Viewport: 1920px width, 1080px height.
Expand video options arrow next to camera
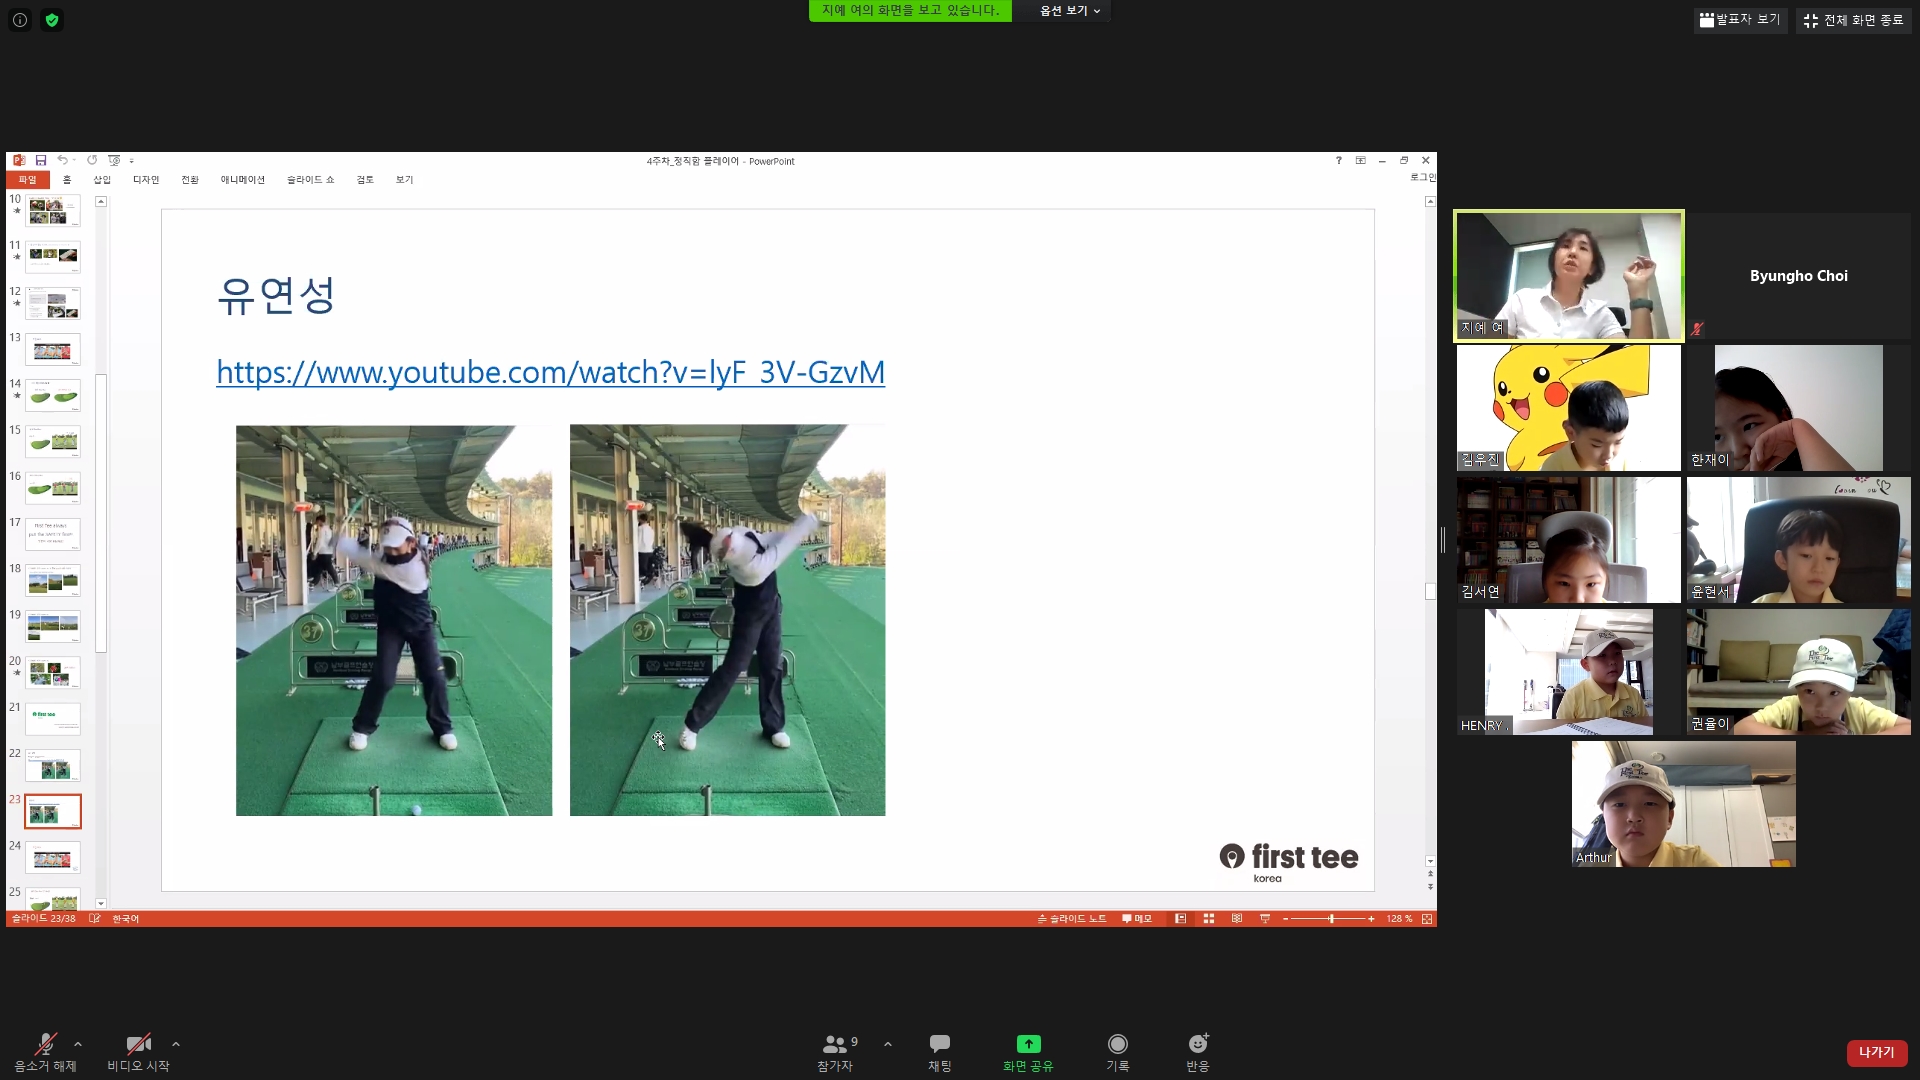point(176,1044)
